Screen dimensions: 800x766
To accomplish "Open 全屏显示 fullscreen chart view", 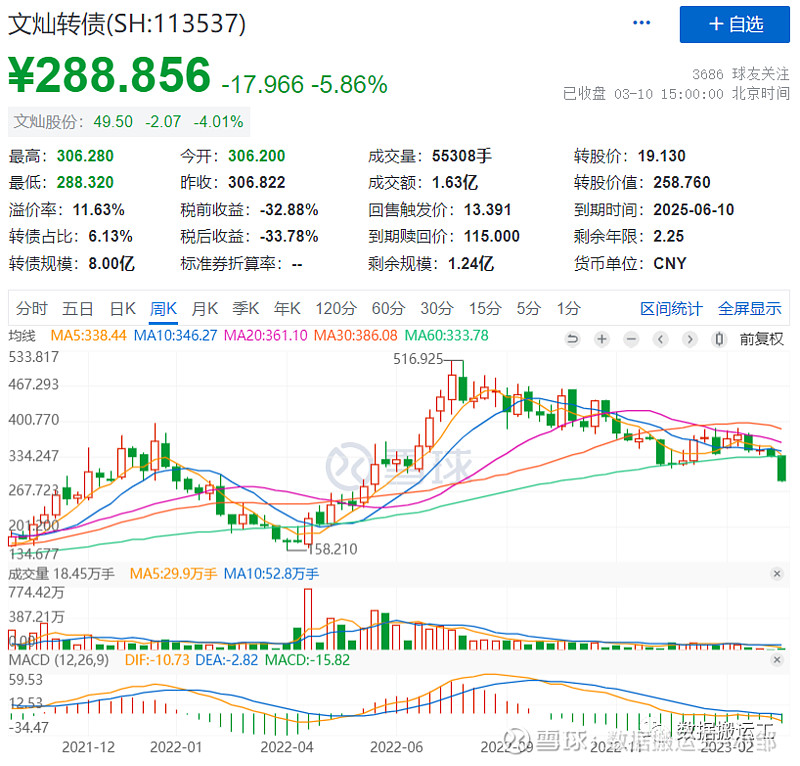I will pyautogui.click(x=749, y=308).
